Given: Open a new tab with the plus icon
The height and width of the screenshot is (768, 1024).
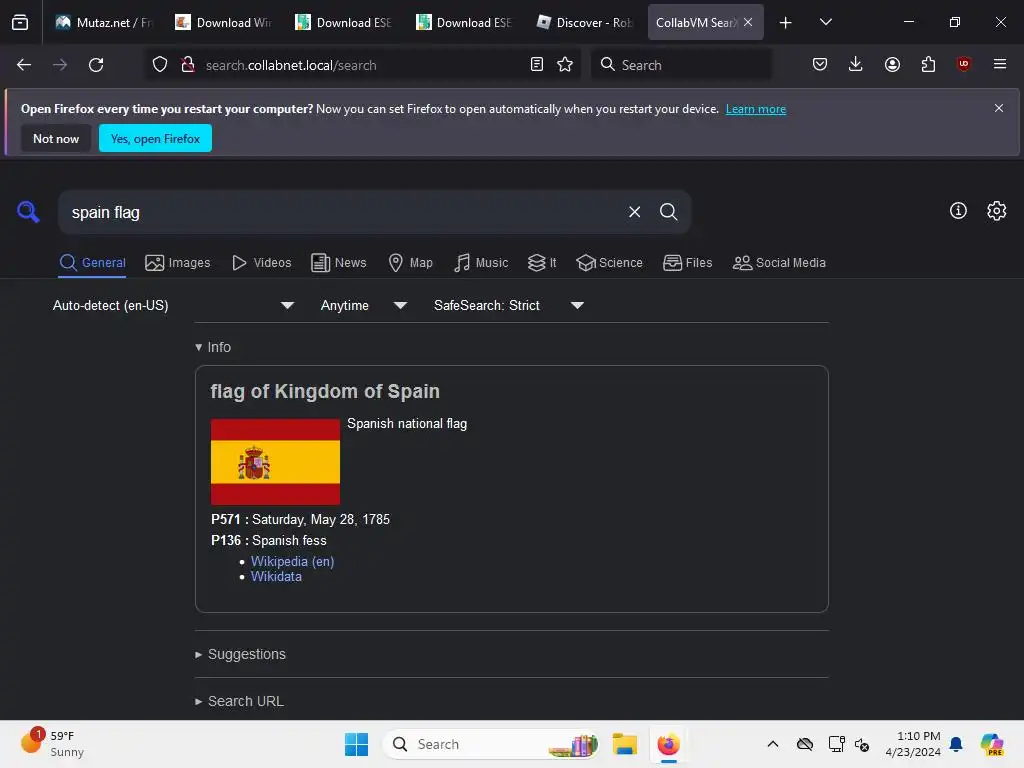Looking at the screenshot, I should pos(786,22).
